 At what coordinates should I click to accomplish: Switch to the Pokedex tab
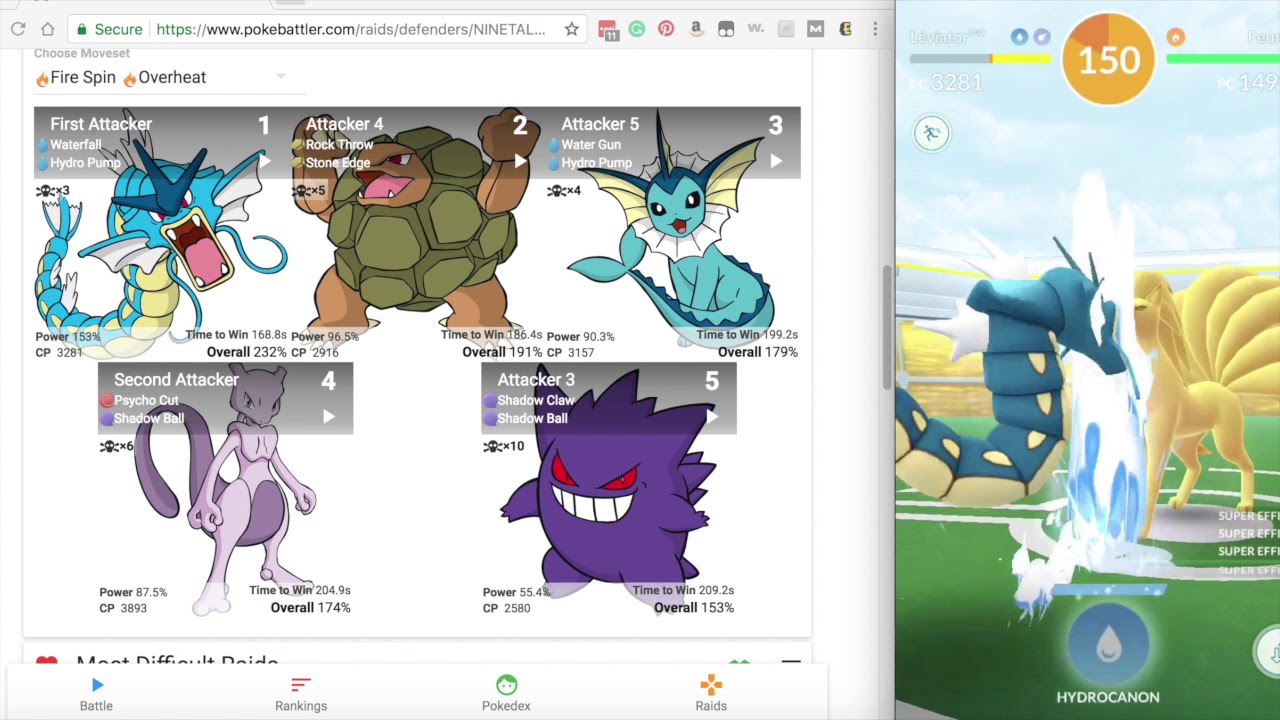(x=506, y=694)
